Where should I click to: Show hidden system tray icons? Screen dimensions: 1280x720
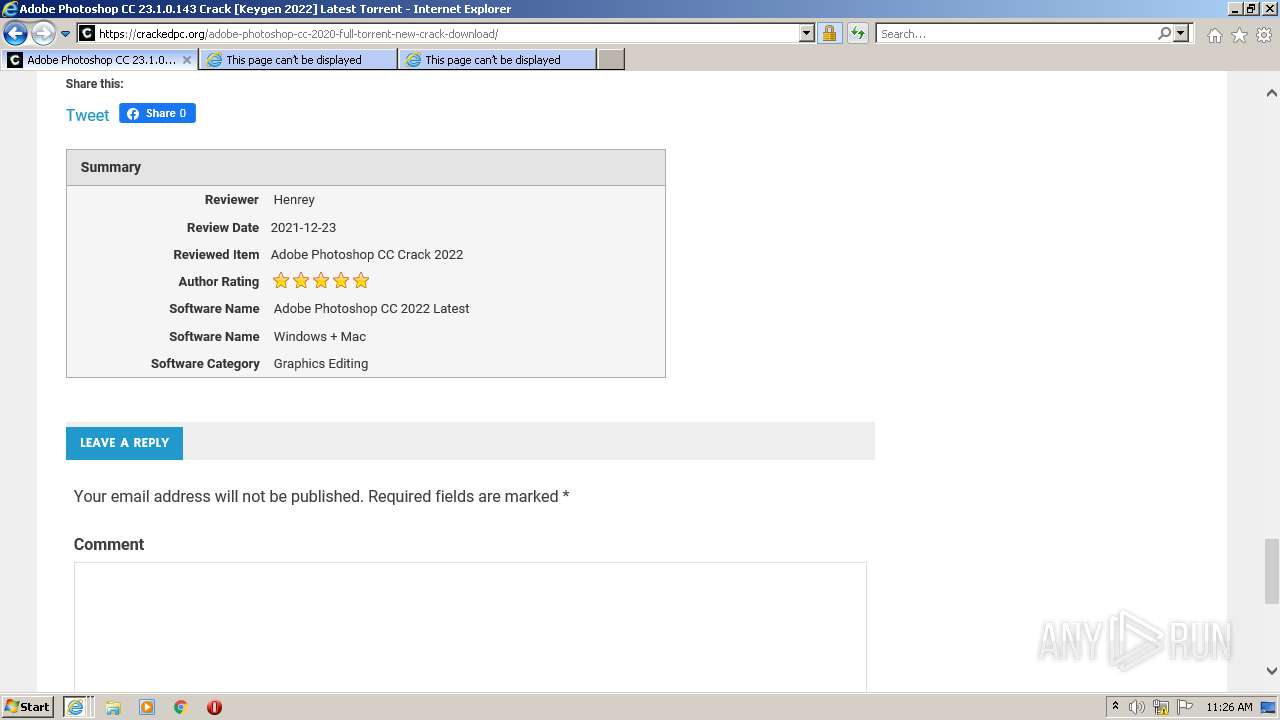point(1115,707)
